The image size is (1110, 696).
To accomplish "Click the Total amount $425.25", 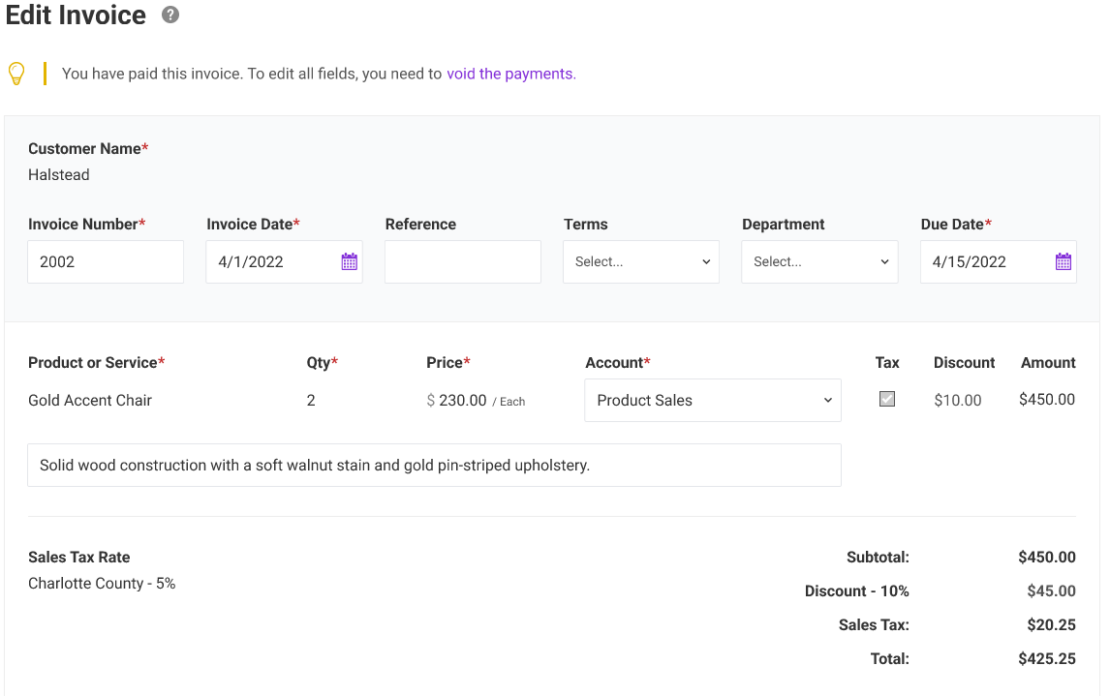I will [1047, 658].
